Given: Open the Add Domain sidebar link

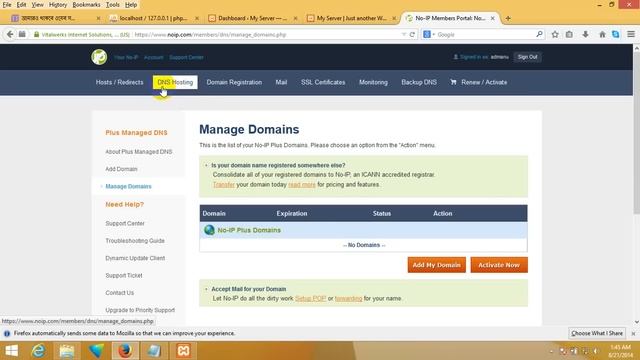Looking at the screenshot, I should pyautogui.click(x=121, y=169).
